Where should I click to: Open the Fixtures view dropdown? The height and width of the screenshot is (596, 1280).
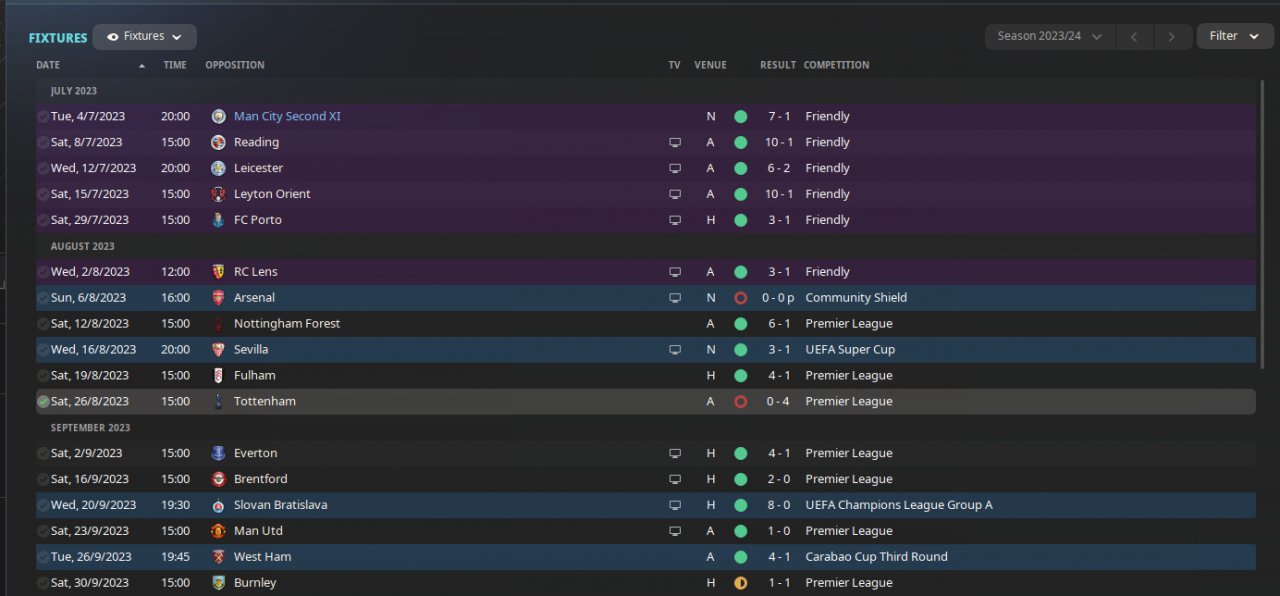click(x=144, y=37)
